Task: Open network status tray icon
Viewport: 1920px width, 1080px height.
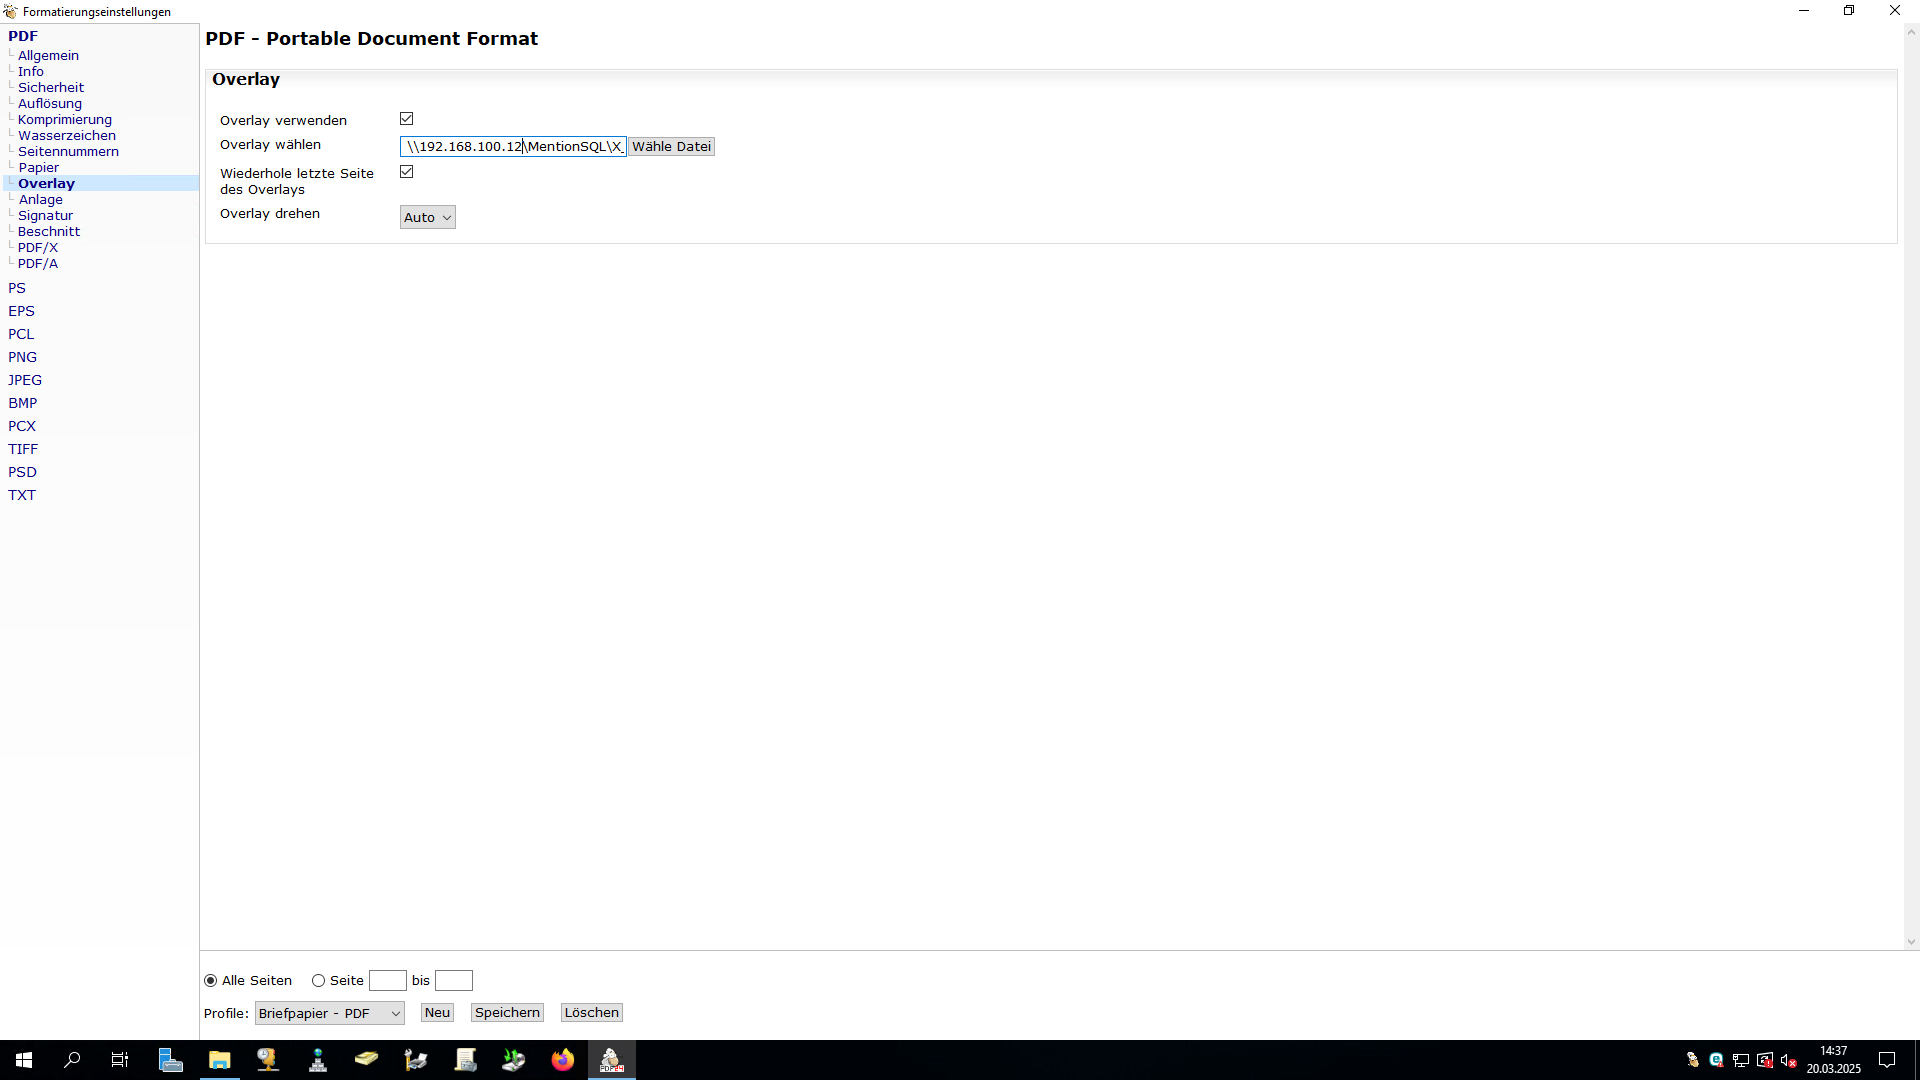Action: (x=1741, y=1060)
